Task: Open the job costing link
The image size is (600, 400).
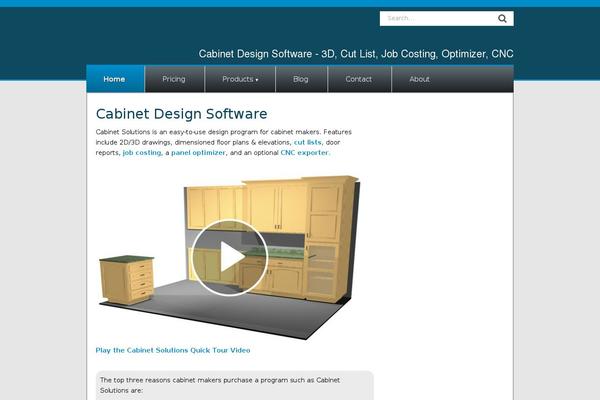Action: 142,152
